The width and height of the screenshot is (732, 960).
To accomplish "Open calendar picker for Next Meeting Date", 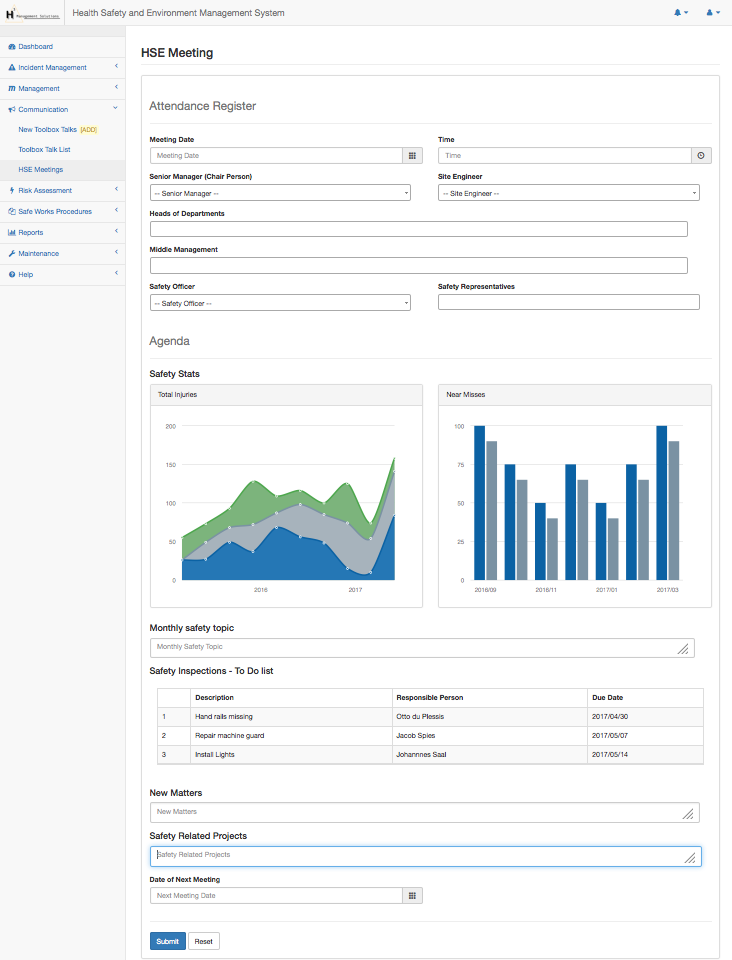I will coord(413,896).
